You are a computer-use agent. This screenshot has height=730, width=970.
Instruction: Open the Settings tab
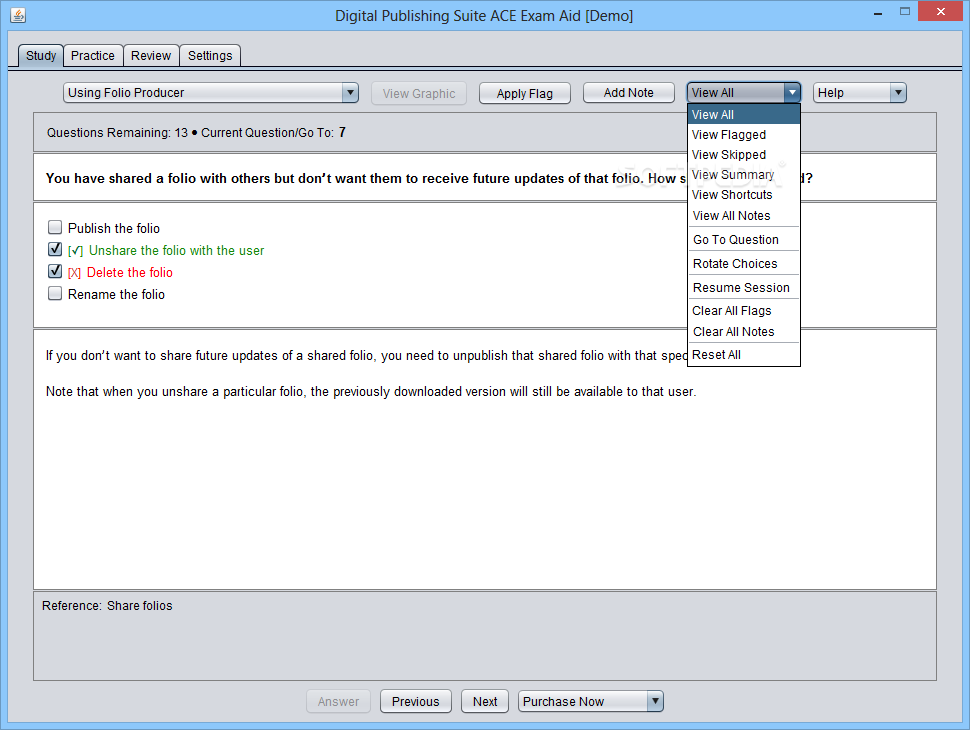(x=210, y=56)
